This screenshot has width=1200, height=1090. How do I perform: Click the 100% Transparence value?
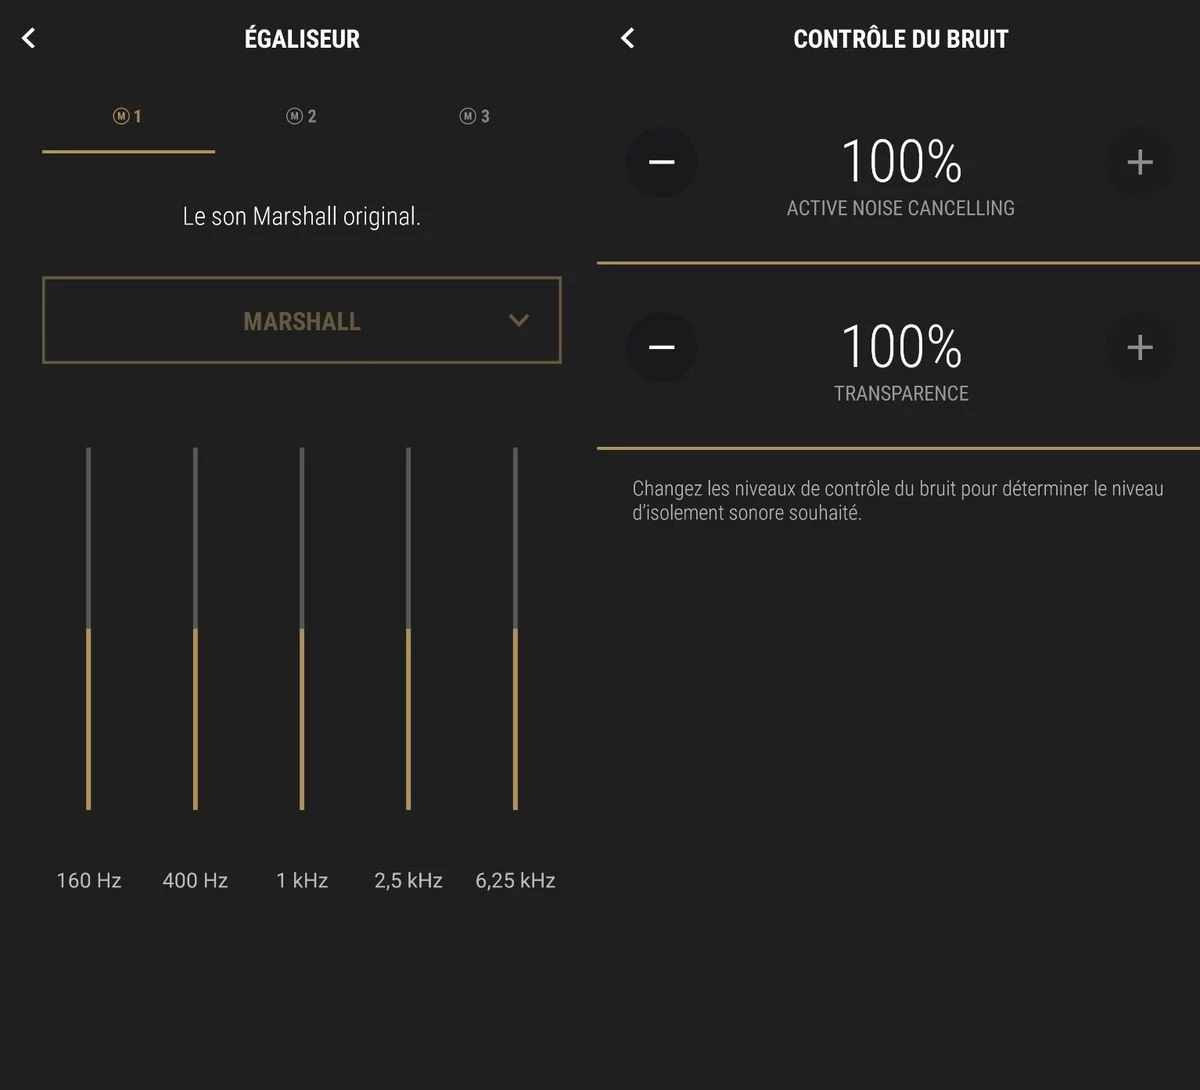coord(901,347)
